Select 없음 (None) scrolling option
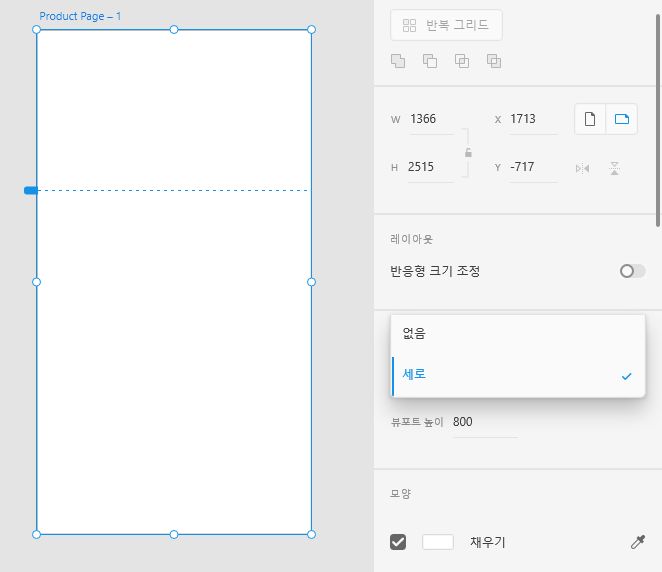Viewport: 662px width, 572px height. click(518, 334)
